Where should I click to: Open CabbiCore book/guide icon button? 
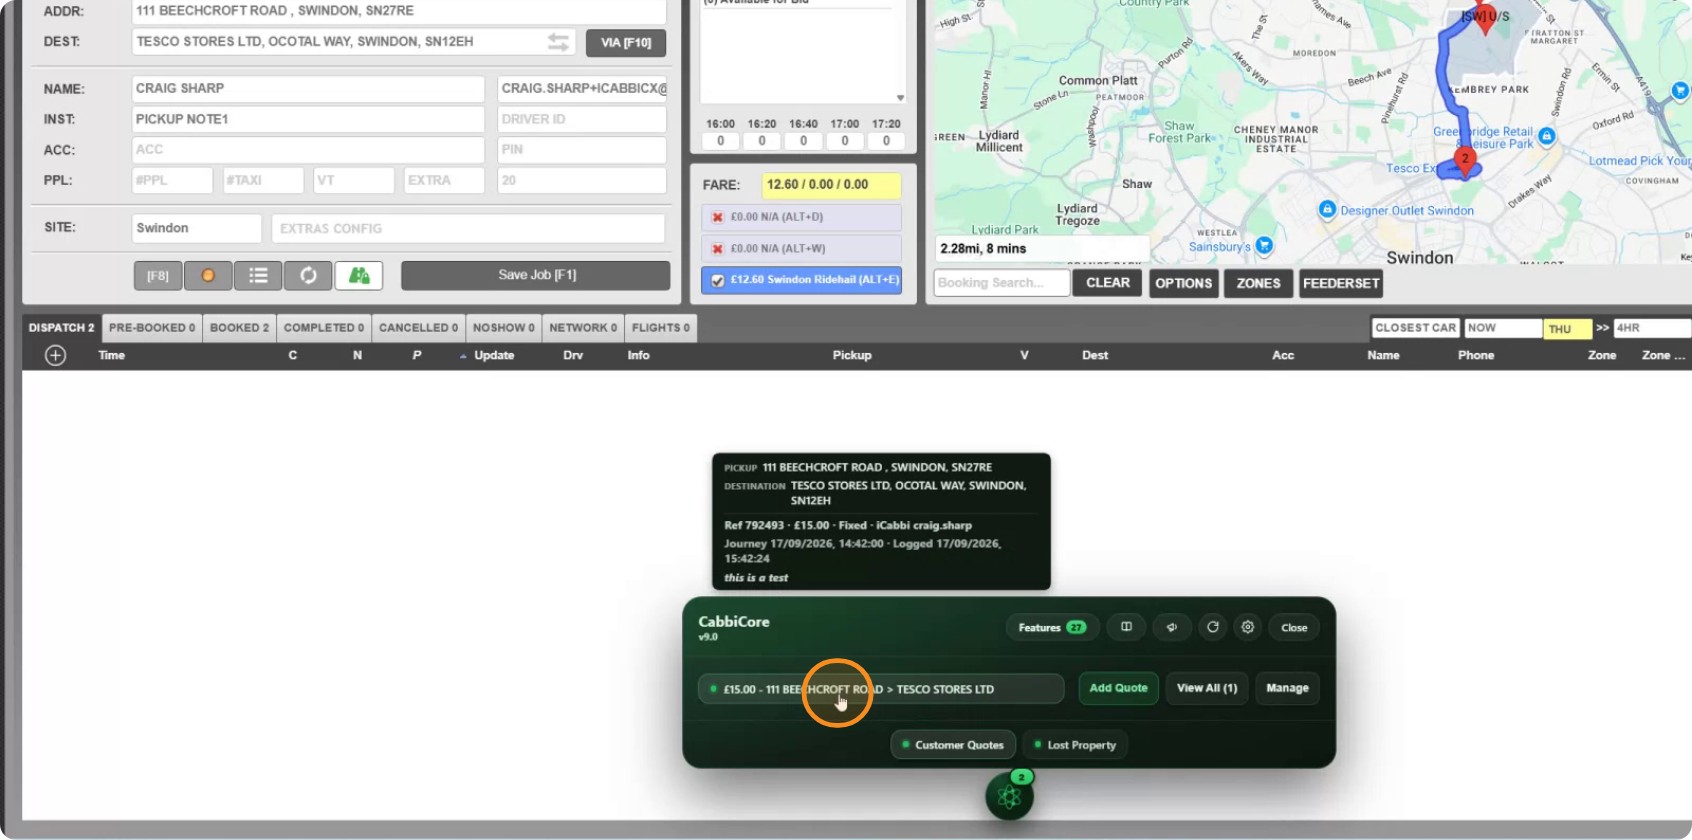(x=1126, y=627)
